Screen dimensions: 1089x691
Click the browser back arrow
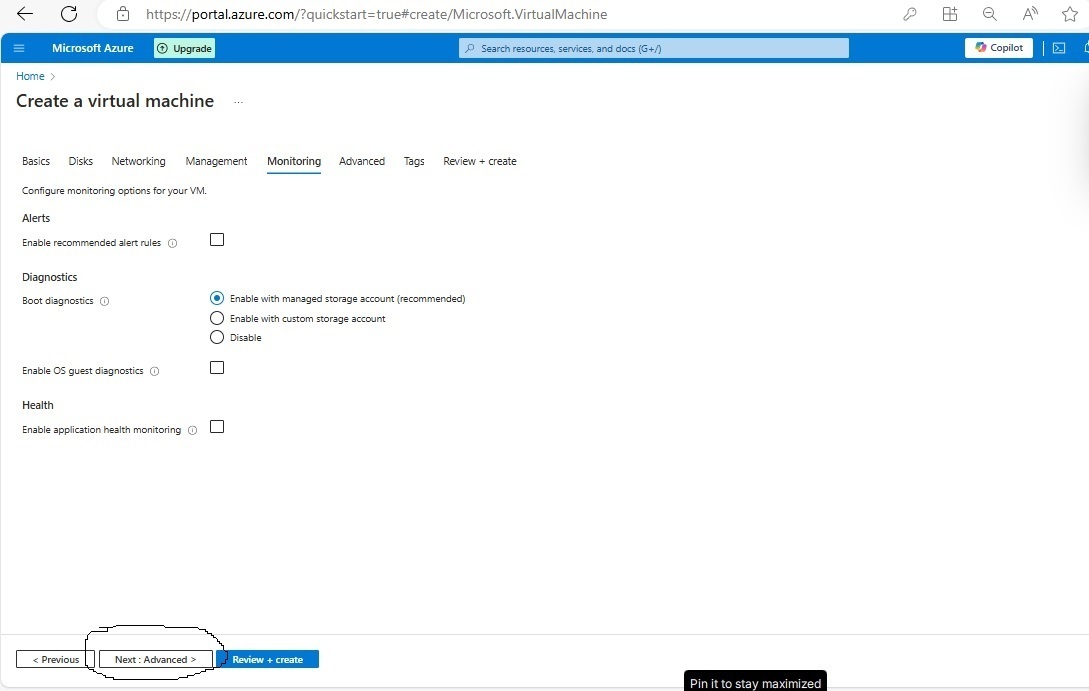(x=25, y=13)
